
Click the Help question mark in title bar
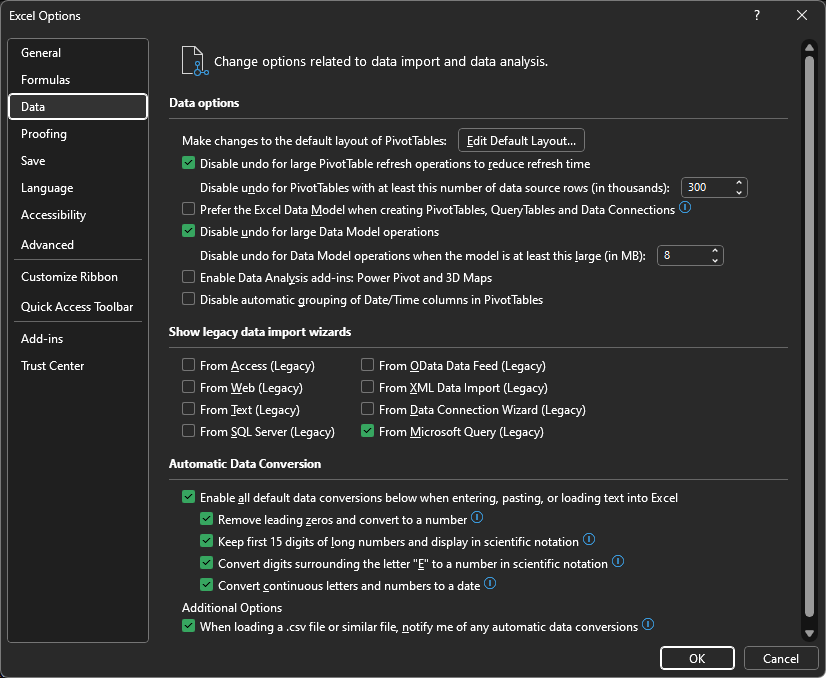click(757, 15)
